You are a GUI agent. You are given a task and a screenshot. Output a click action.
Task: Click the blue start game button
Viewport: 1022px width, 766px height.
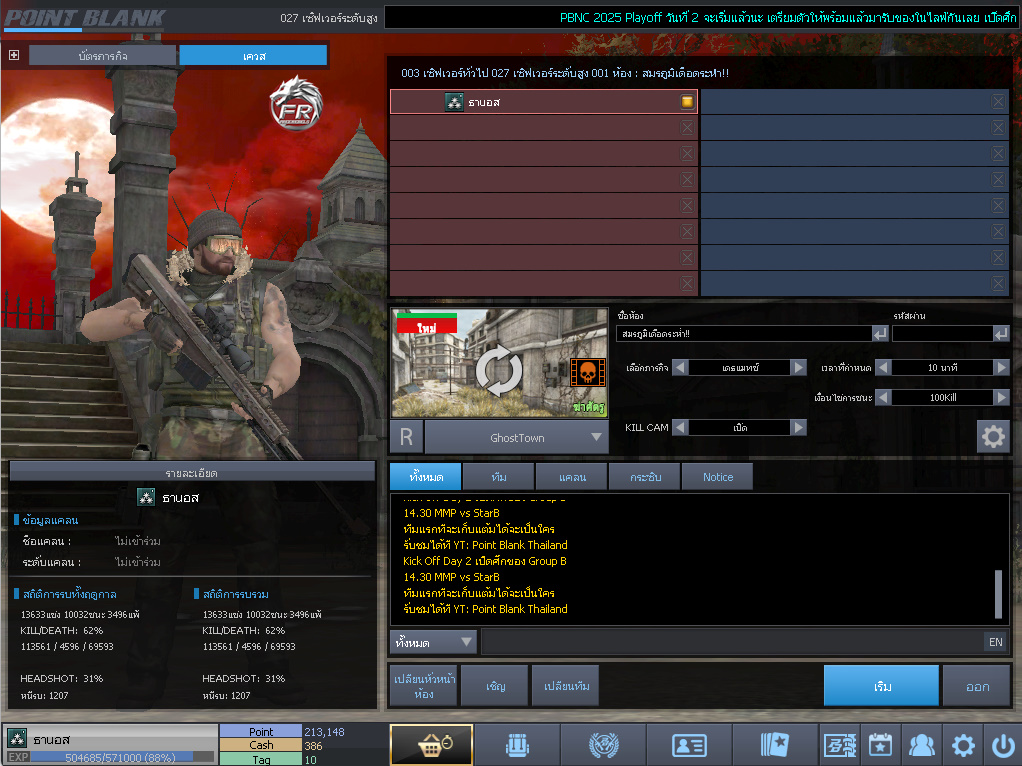pos(881,686)
